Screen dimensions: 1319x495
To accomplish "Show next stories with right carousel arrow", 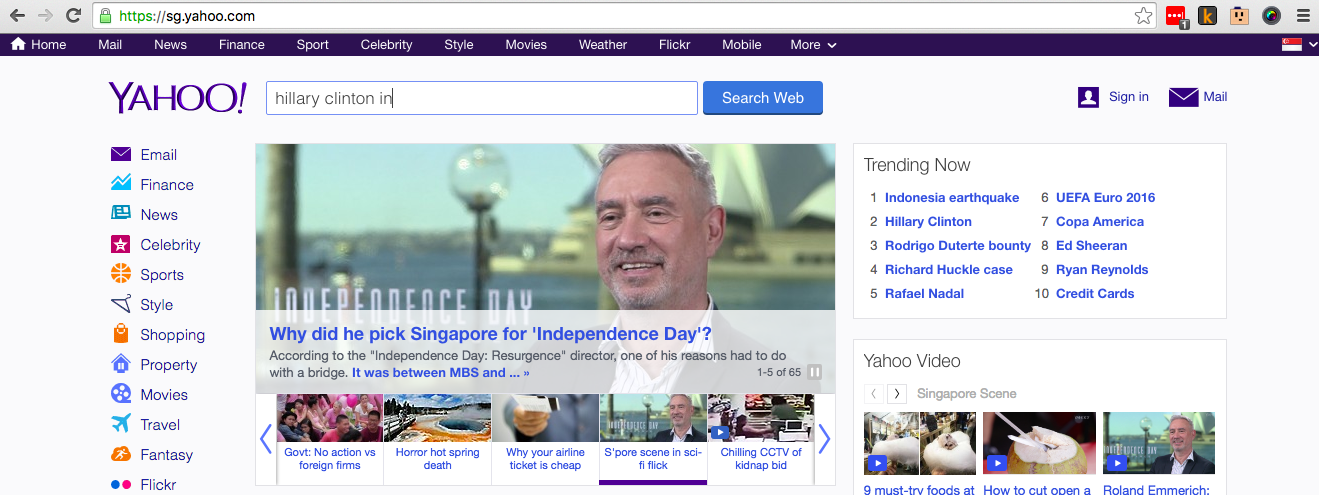I will click(824, 439).
